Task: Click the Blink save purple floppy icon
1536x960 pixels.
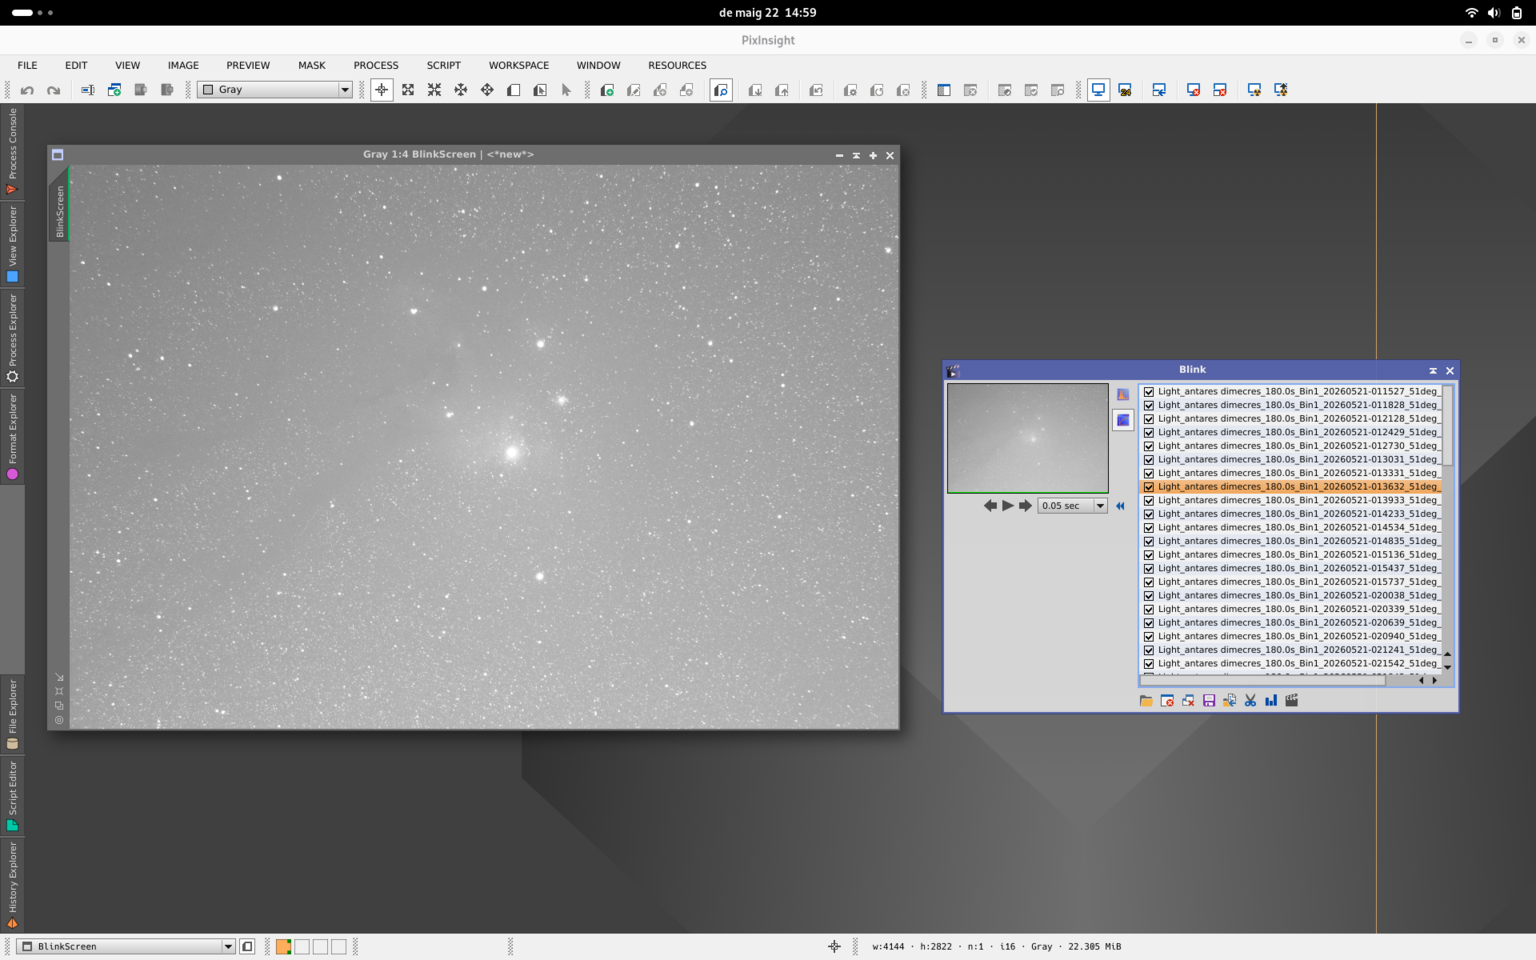Action: [x=1209, y=701]
